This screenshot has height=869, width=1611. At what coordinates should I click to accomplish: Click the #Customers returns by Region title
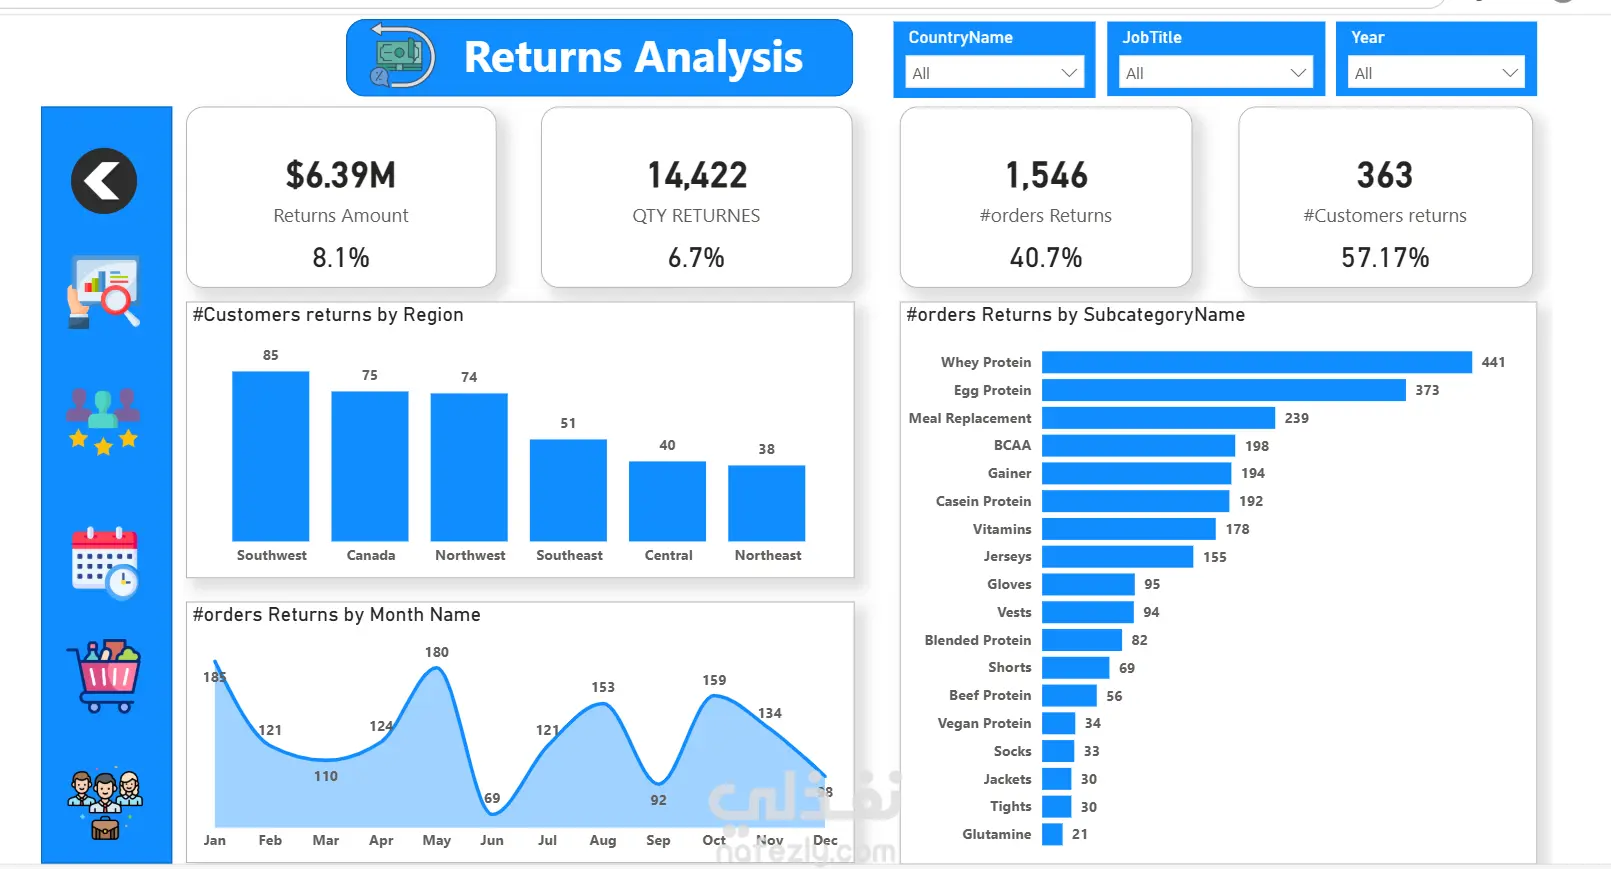click(328, 315)
